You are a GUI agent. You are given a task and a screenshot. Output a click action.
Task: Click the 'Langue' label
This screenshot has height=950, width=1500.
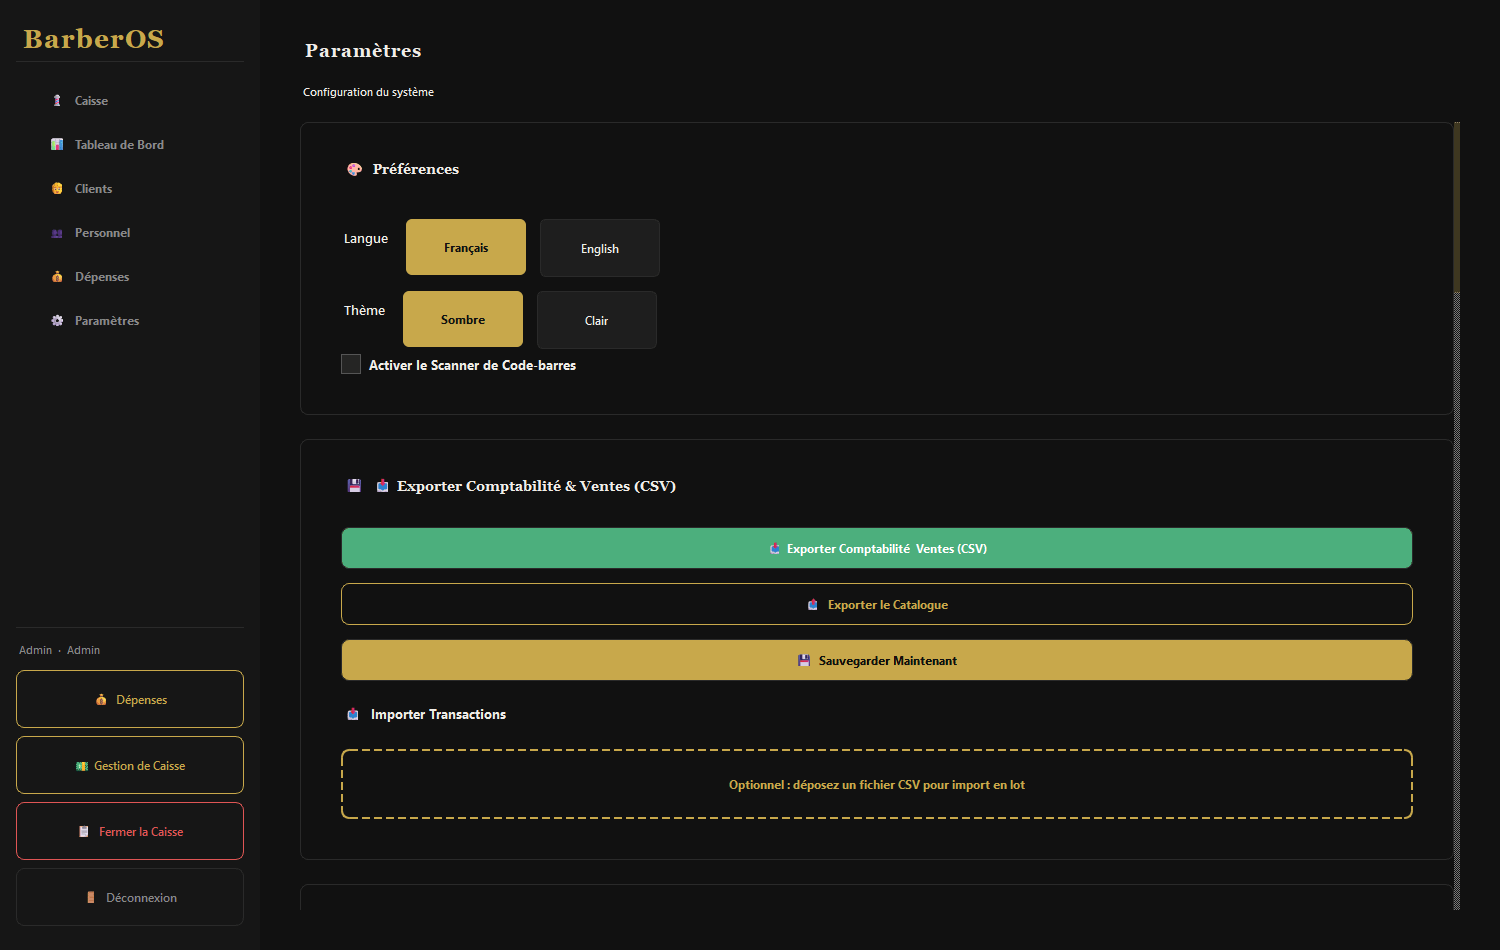366,239
